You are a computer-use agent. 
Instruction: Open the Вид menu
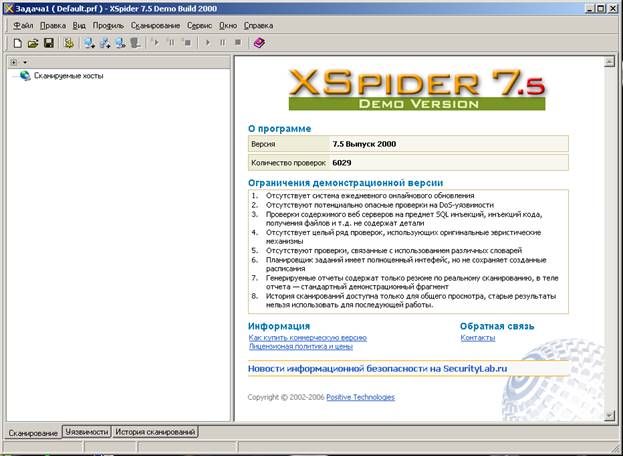(79, 25)
